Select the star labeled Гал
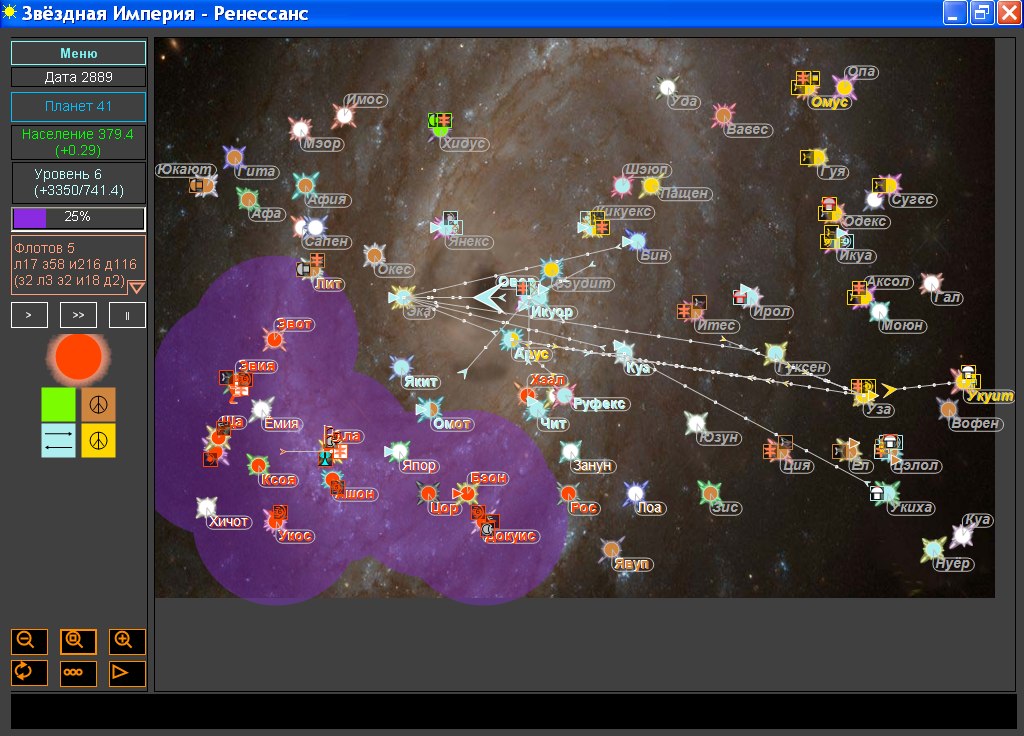Image resolution: width=1024 pixels, height=736 pixels. [x=932, y=283]
